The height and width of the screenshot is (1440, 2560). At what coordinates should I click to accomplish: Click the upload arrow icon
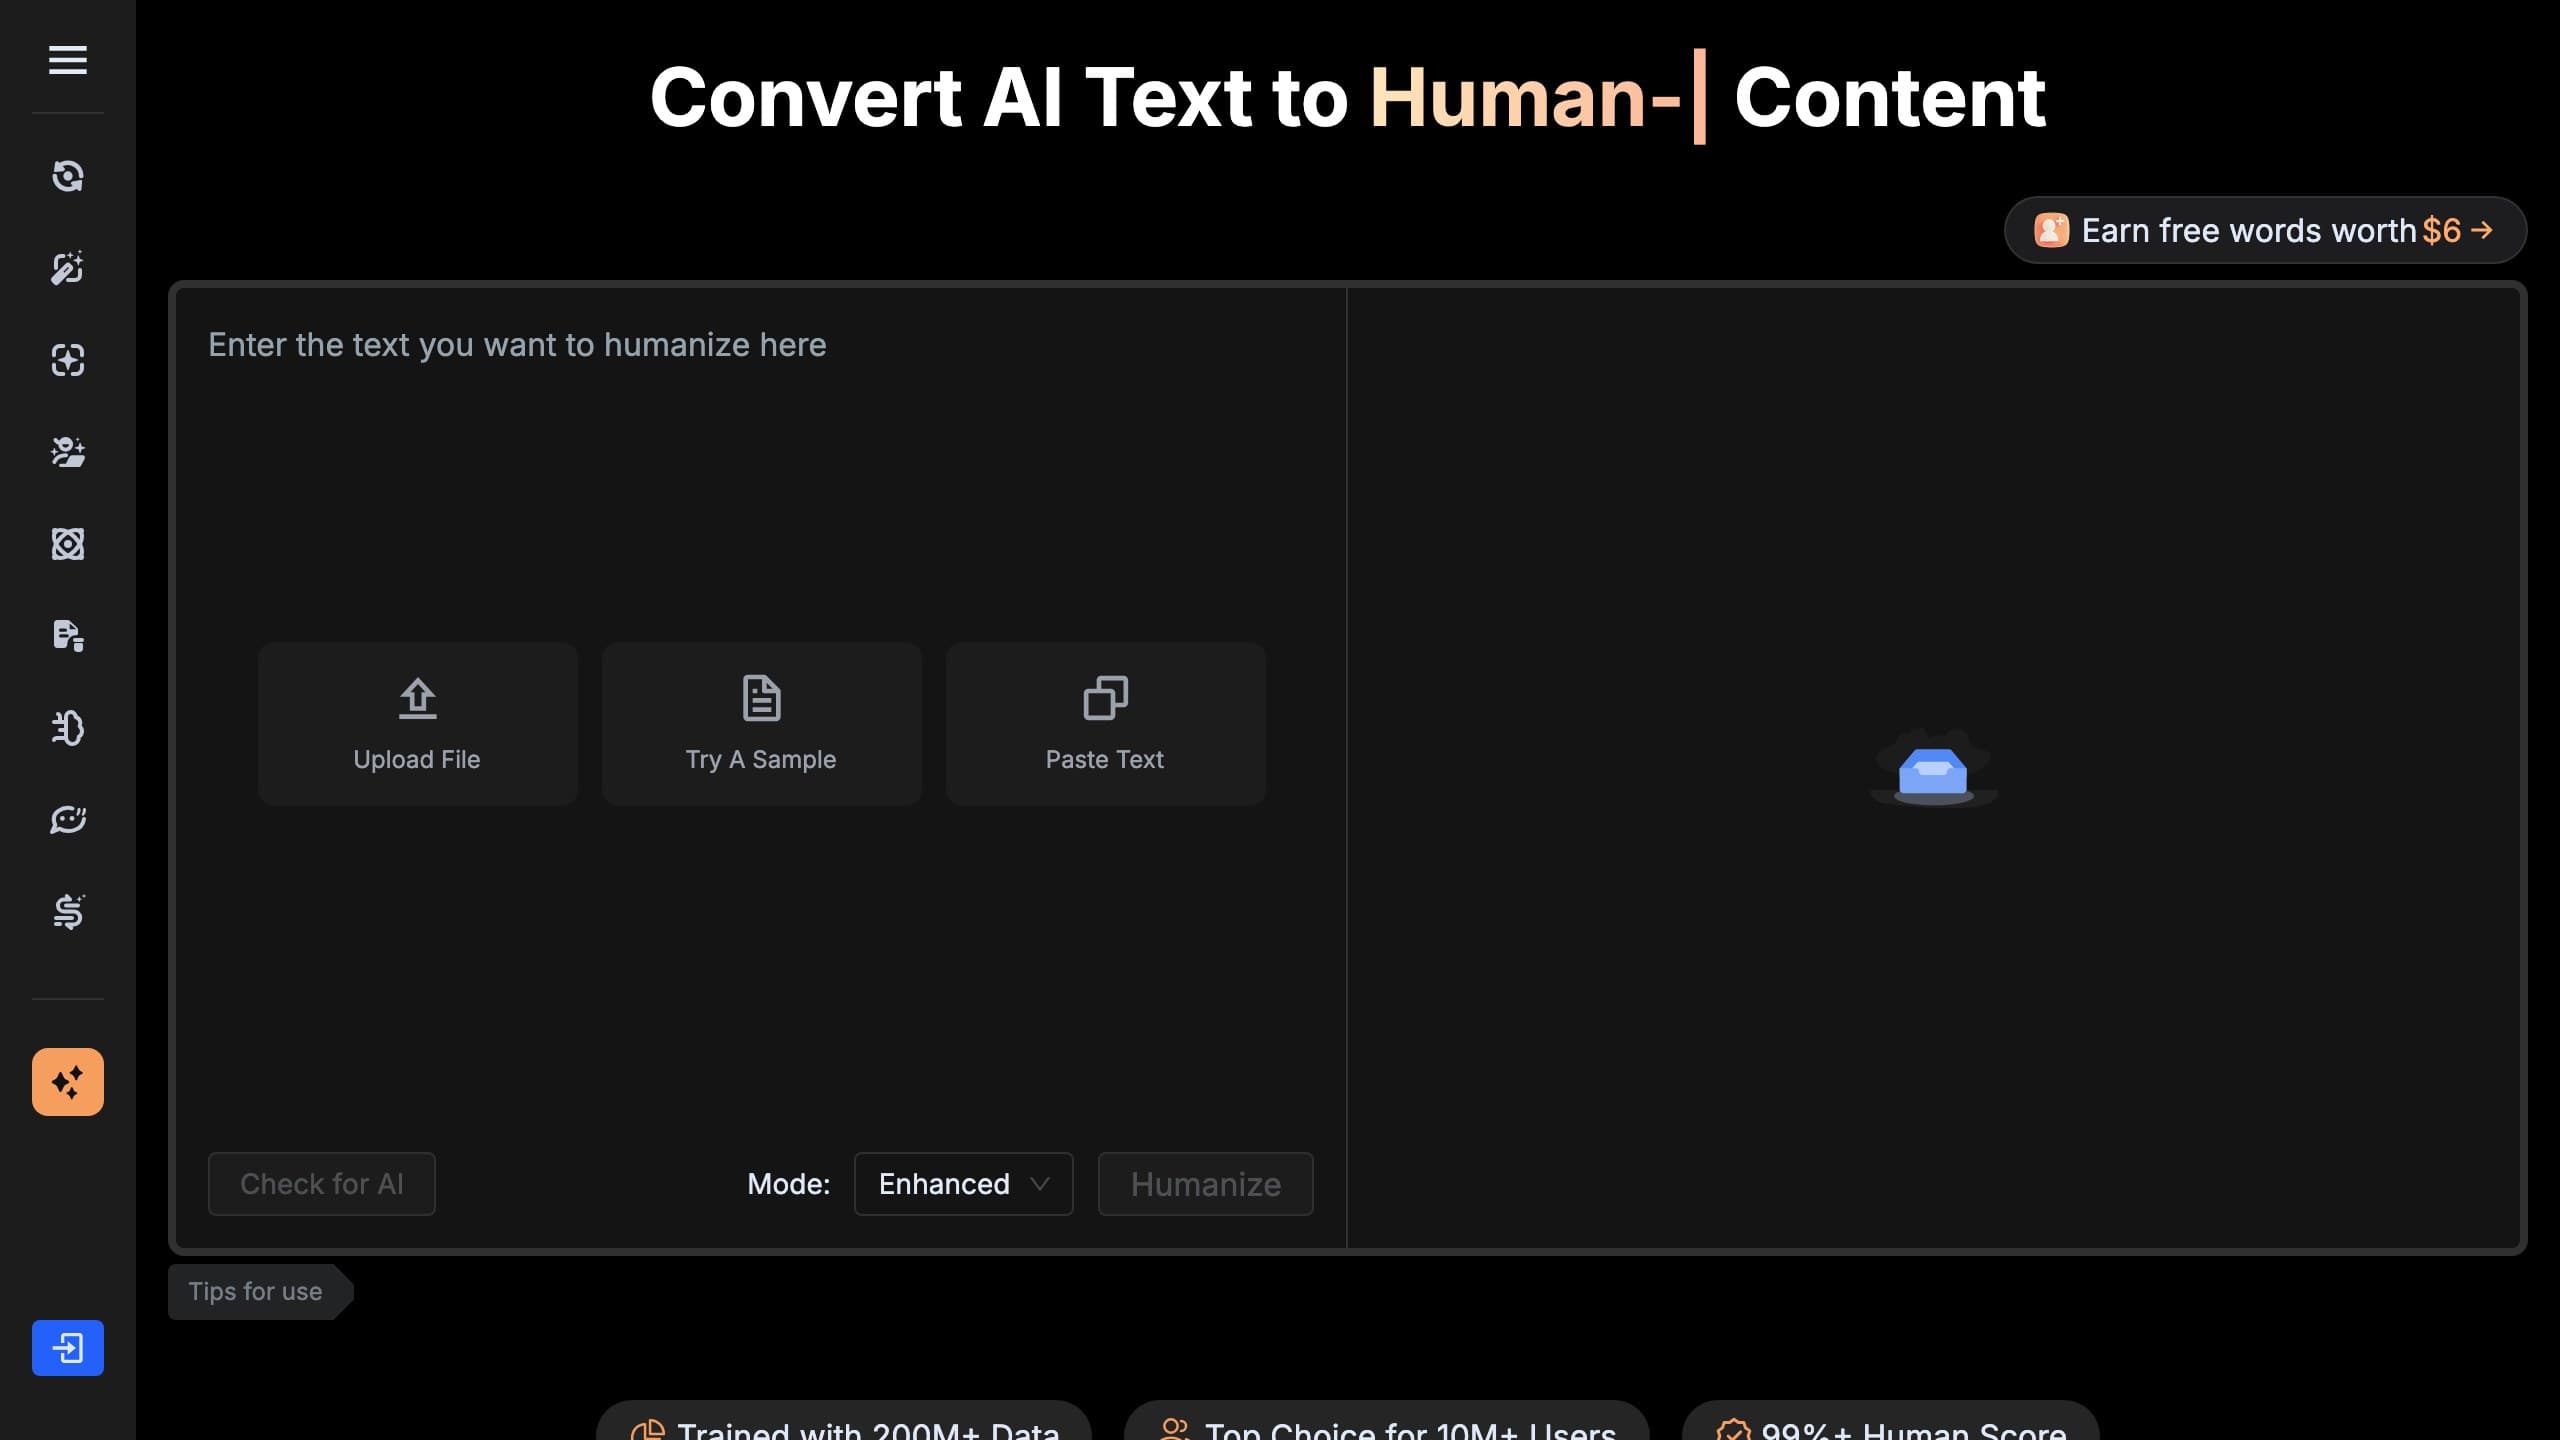pos(418,698)
